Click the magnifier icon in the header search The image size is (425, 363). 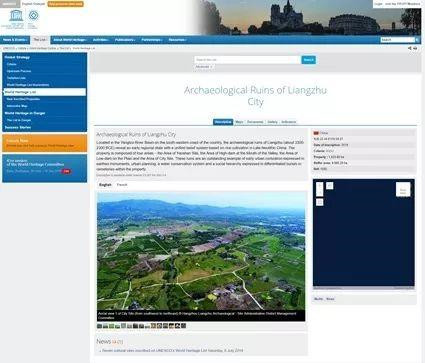(x=417, y=40)
